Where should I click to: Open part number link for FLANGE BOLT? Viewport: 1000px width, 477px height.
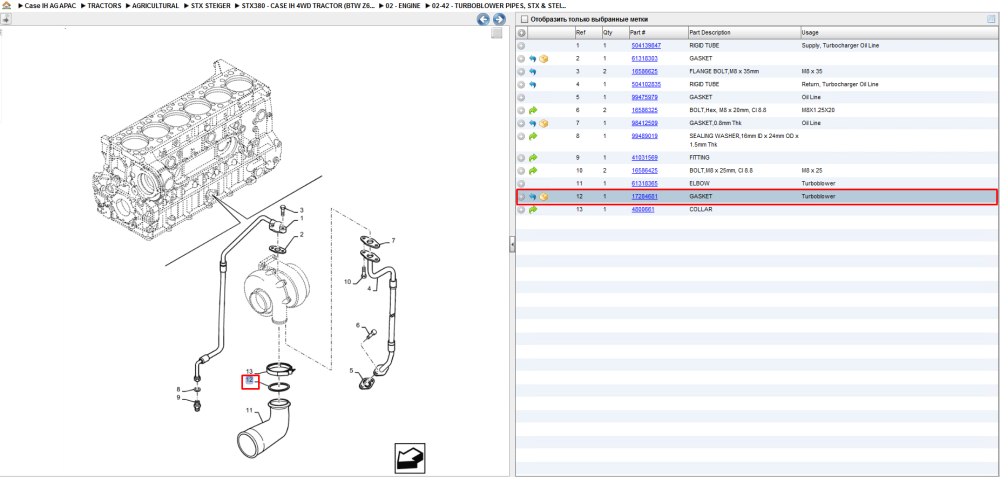645,71
